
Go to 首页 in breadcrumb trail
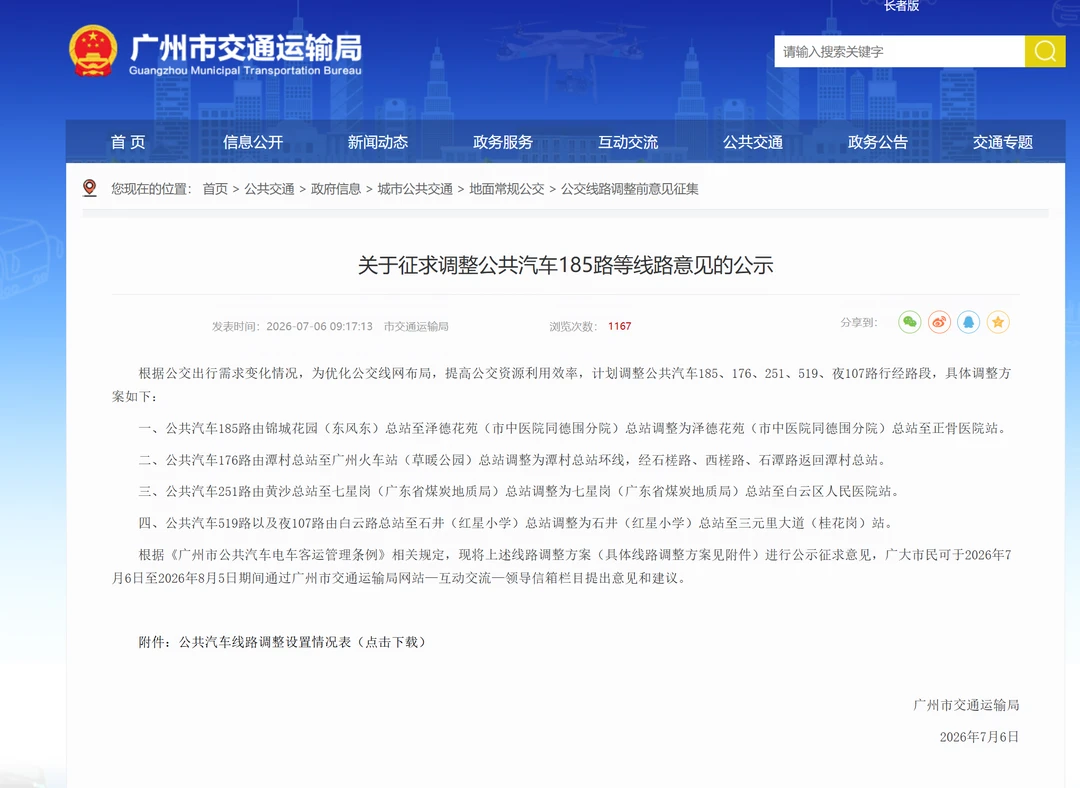tap(215, 189)
